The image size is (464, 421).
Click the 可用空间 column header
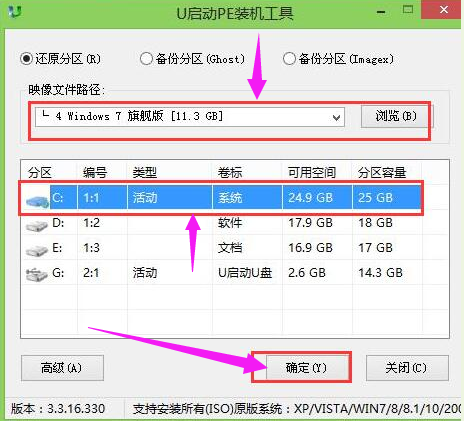(312, 173)
